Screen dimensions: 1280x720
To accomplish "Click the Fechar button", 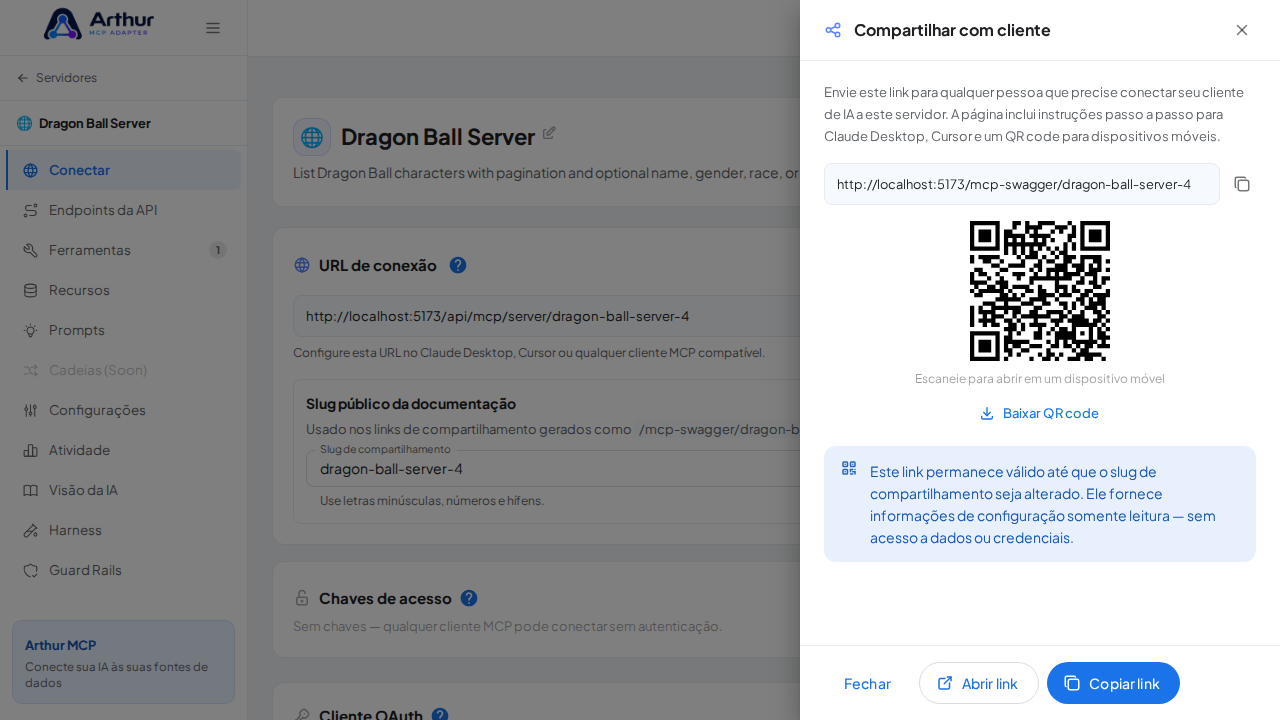I will pyautogui.click(x=867, y=683).
